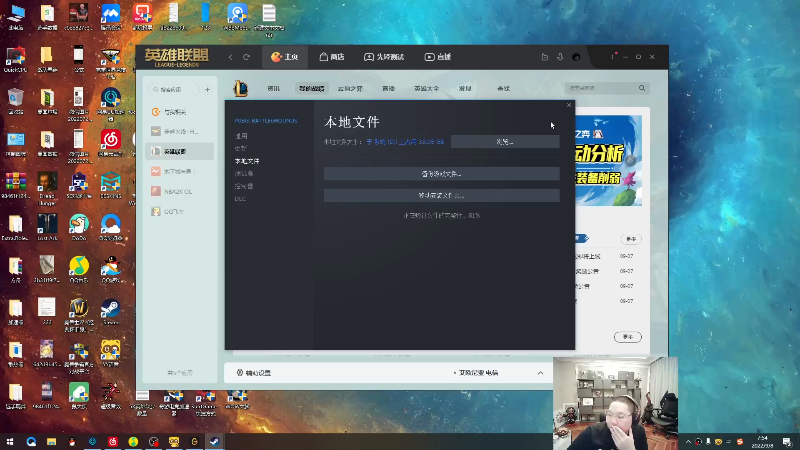800x450 pixels.
Task: Open the Dread Hunger desktop shortcut
Action: click(x=47, y=189)
